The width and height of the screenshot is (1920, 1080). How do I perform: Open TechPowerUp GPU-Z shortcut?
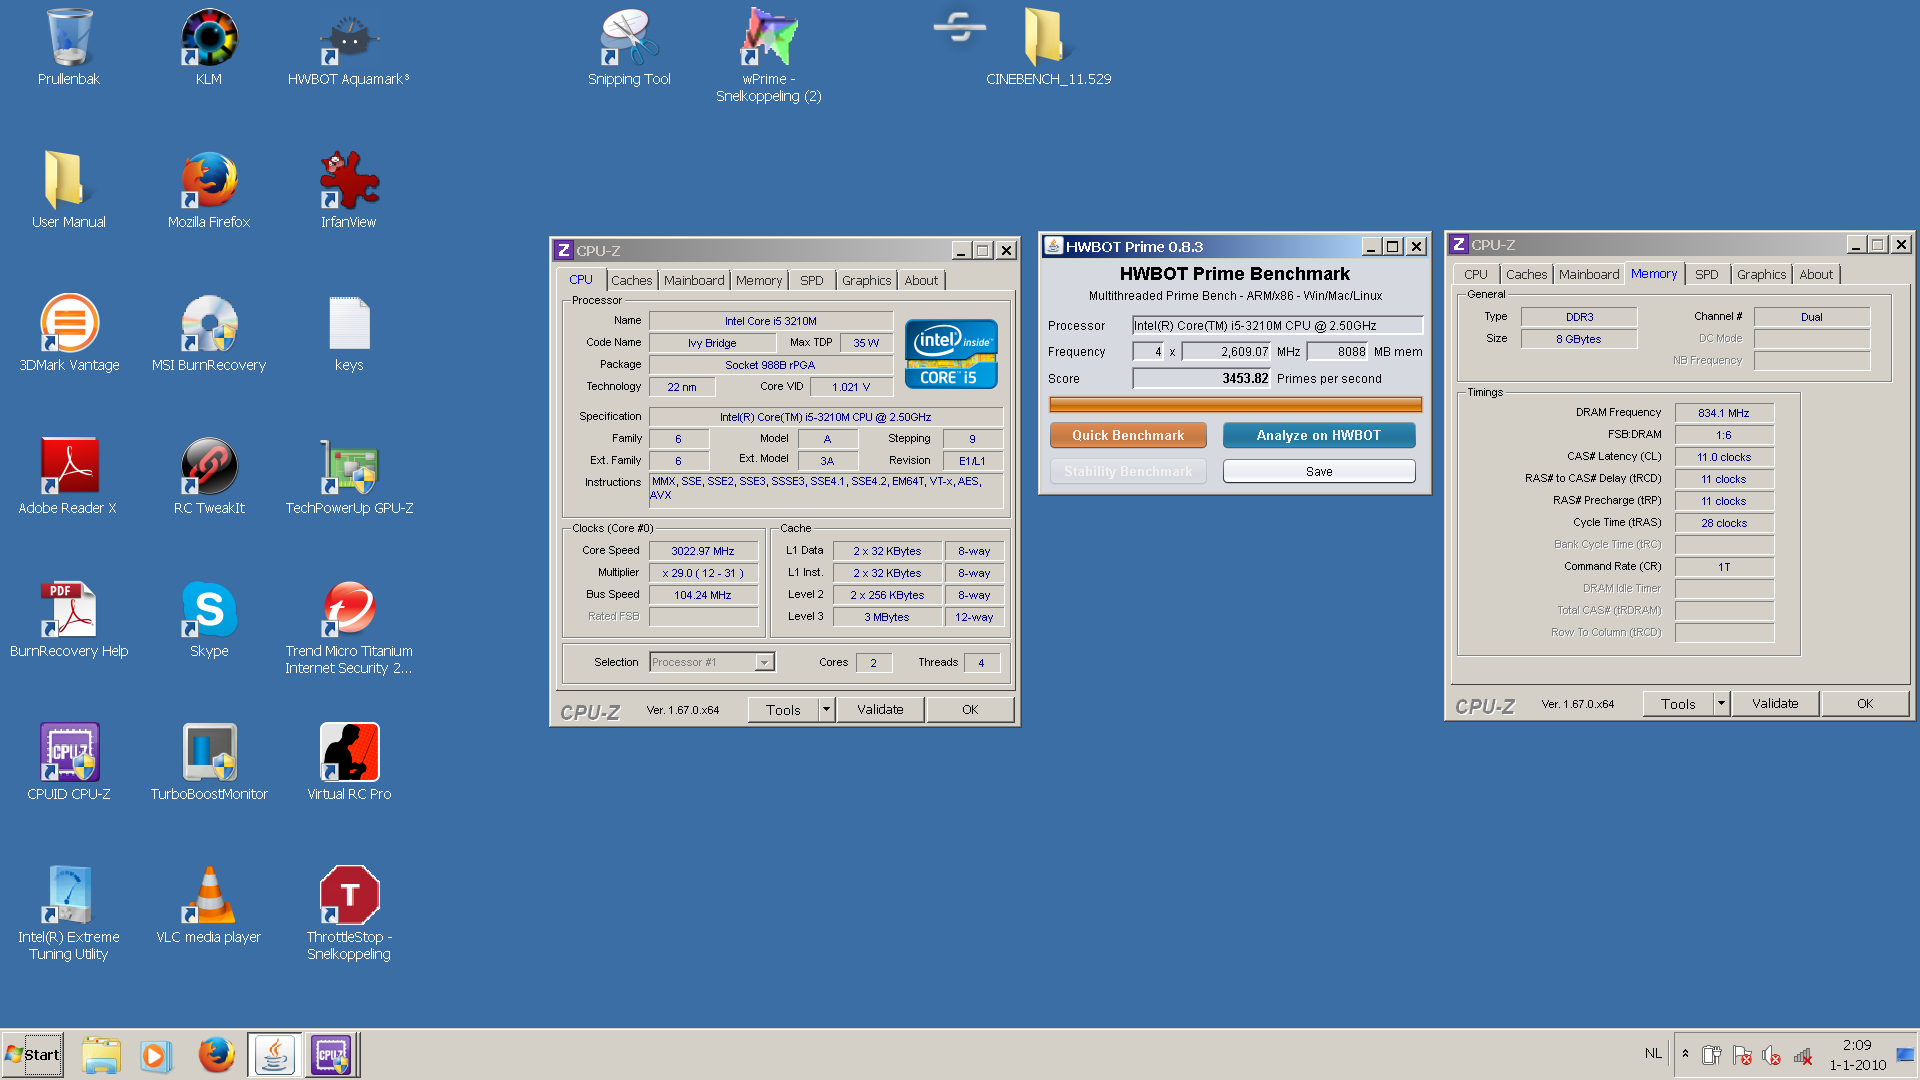pos(349,476)
